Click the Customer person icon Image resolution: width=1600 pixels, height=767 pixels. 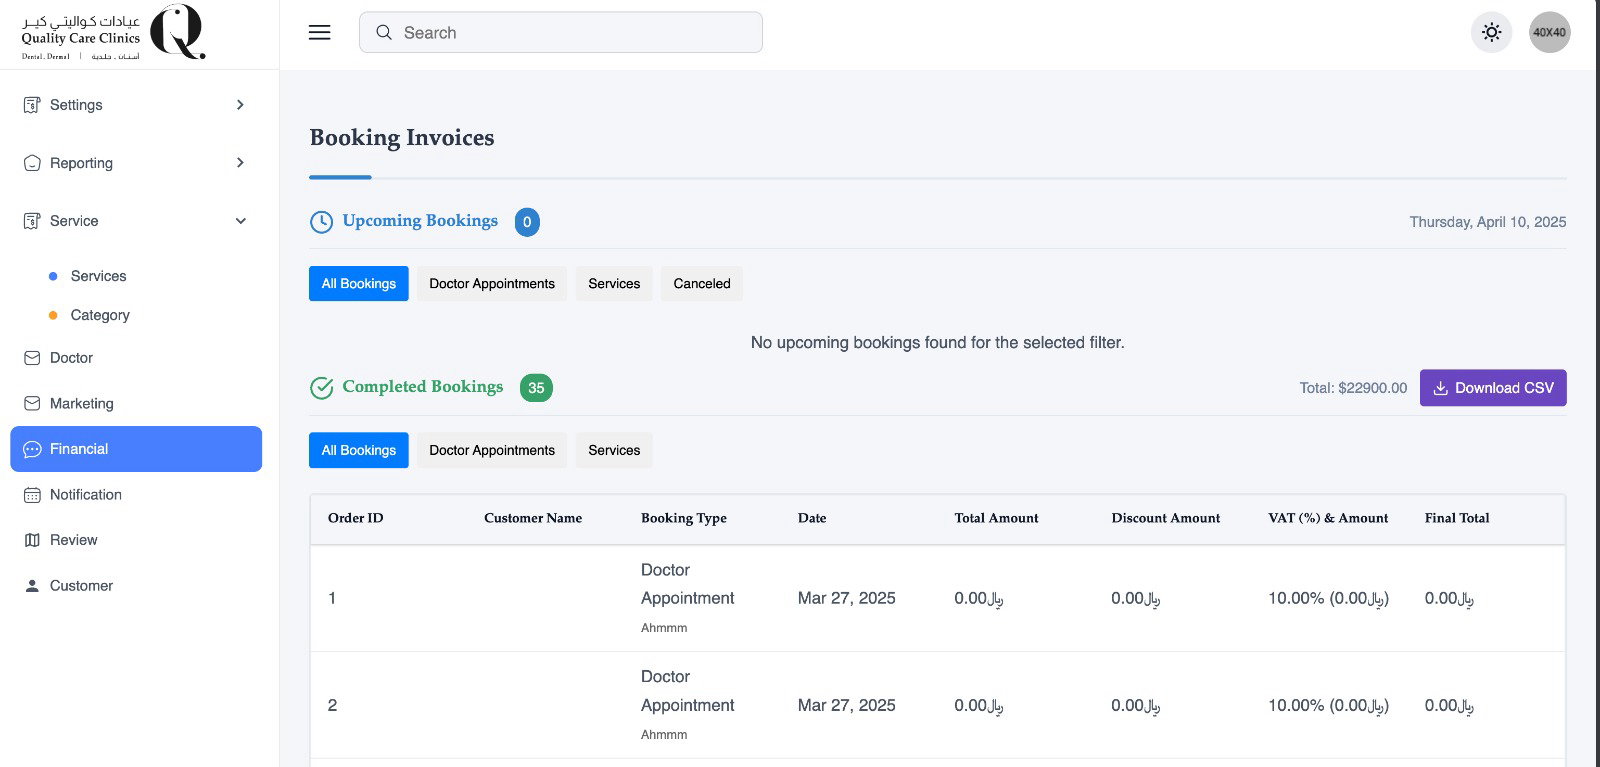(x=32, y=586)
